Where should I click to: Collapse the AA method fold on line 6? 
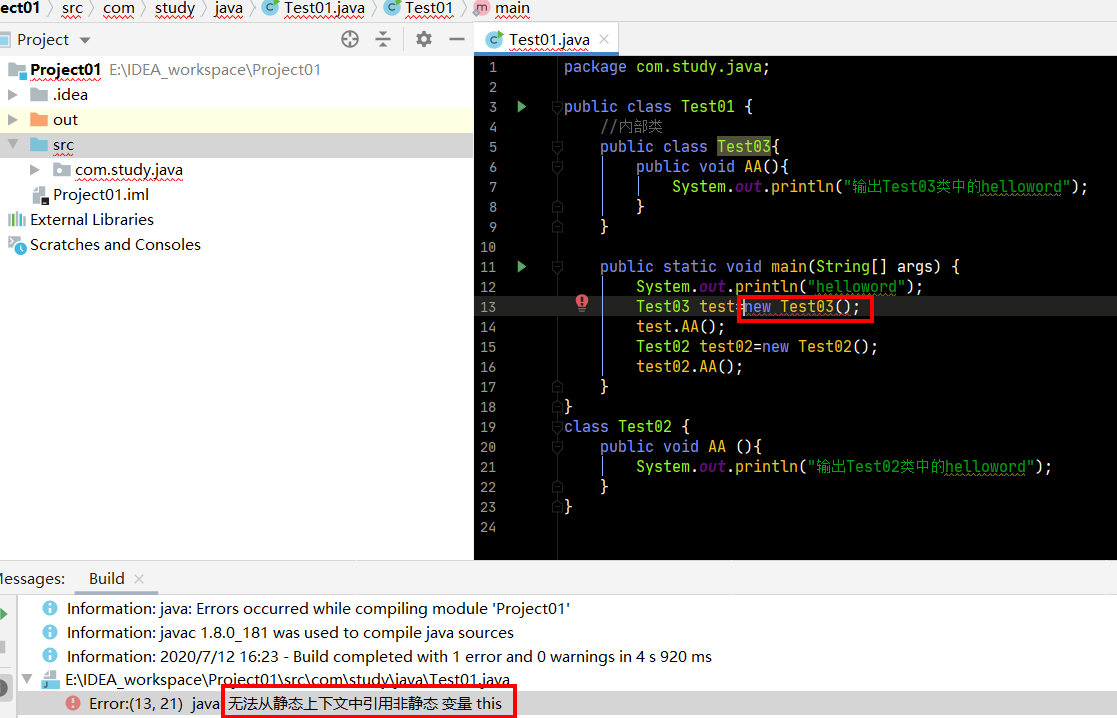tap(557, 167)
